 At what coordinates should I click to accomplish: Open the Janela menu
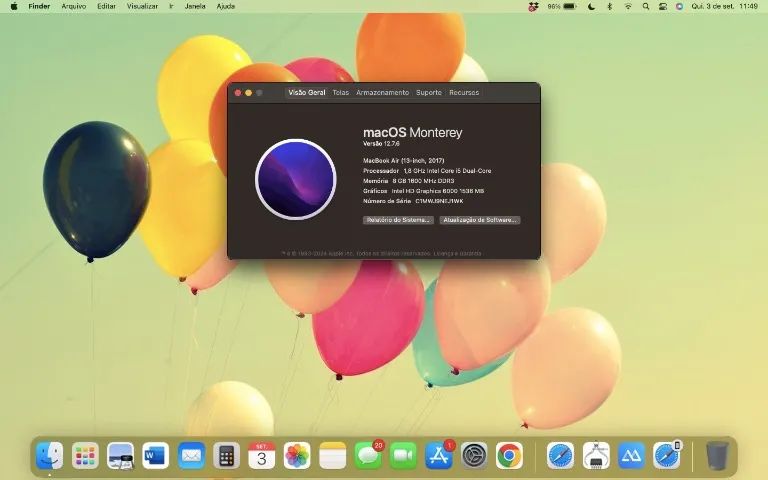(x=195, y=6)
